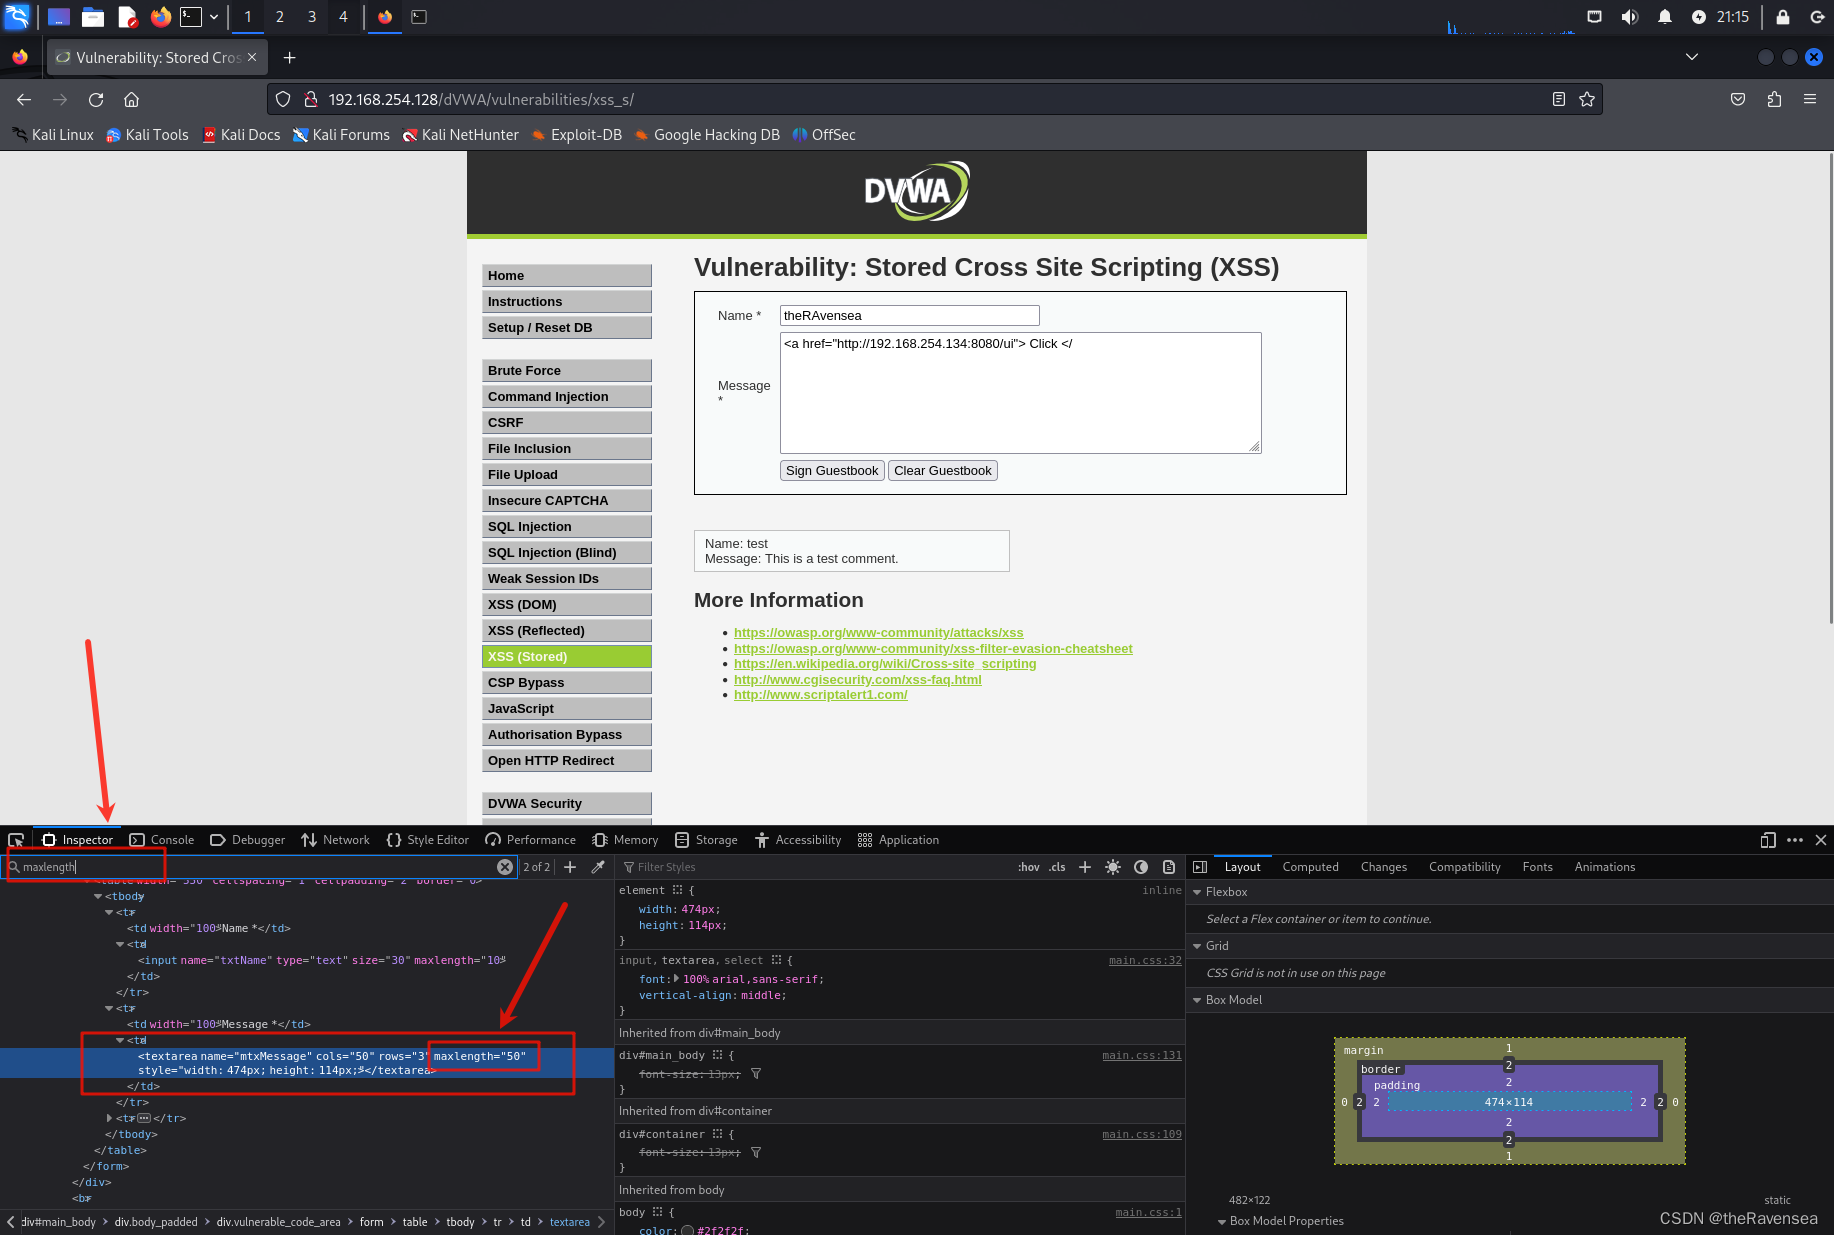
Task: Open Firefox extensions menu
Action: (1774, 99)
